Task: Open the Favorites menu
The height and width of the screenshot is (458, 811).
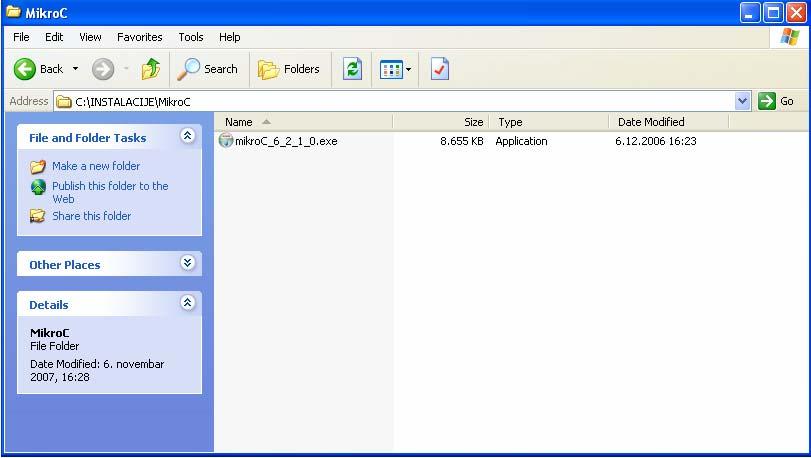Action: [140, 37]
